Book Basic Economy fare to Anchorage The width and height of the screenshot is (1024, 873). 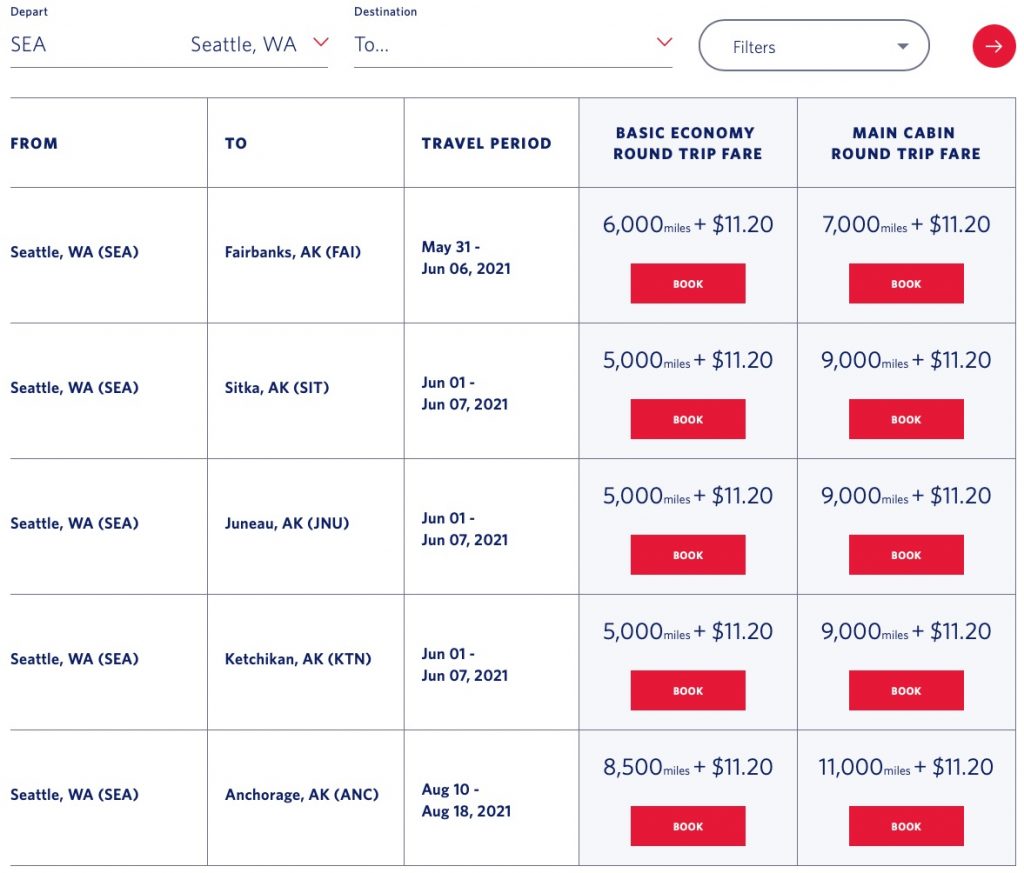[687, 827]
